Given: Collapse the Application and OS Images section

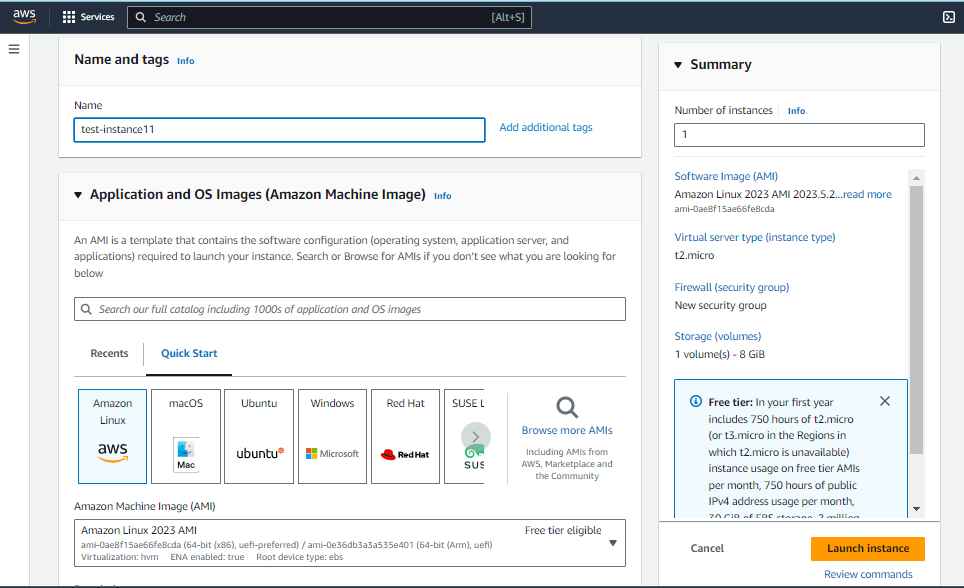Looking at the screenshot, I should (x=78, y=195).
